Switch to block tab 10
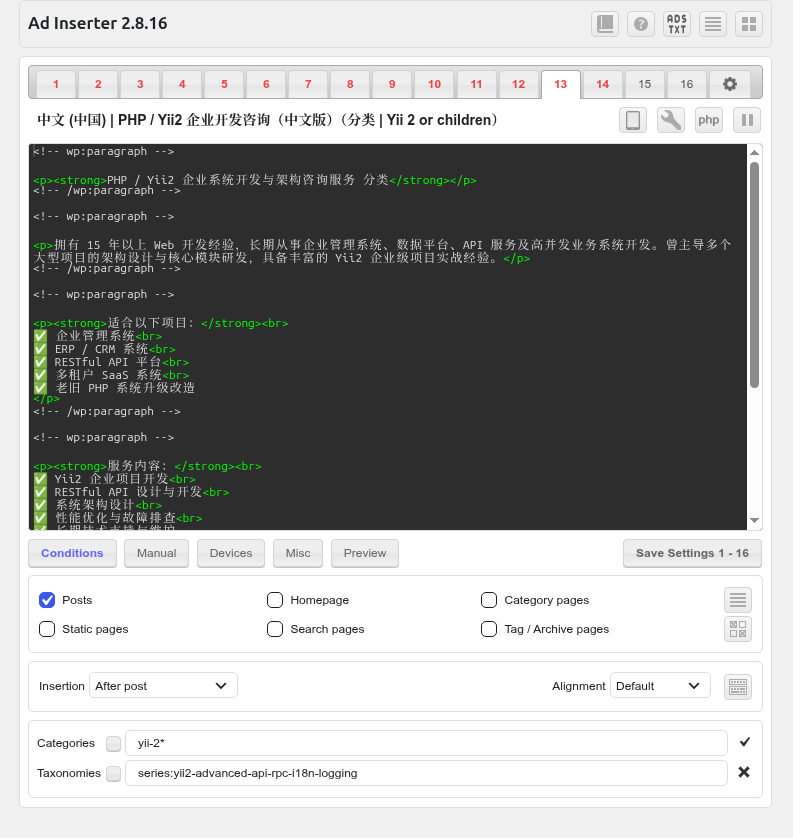The height and width of the screenshot is (838, 793). tap(434, 84)
